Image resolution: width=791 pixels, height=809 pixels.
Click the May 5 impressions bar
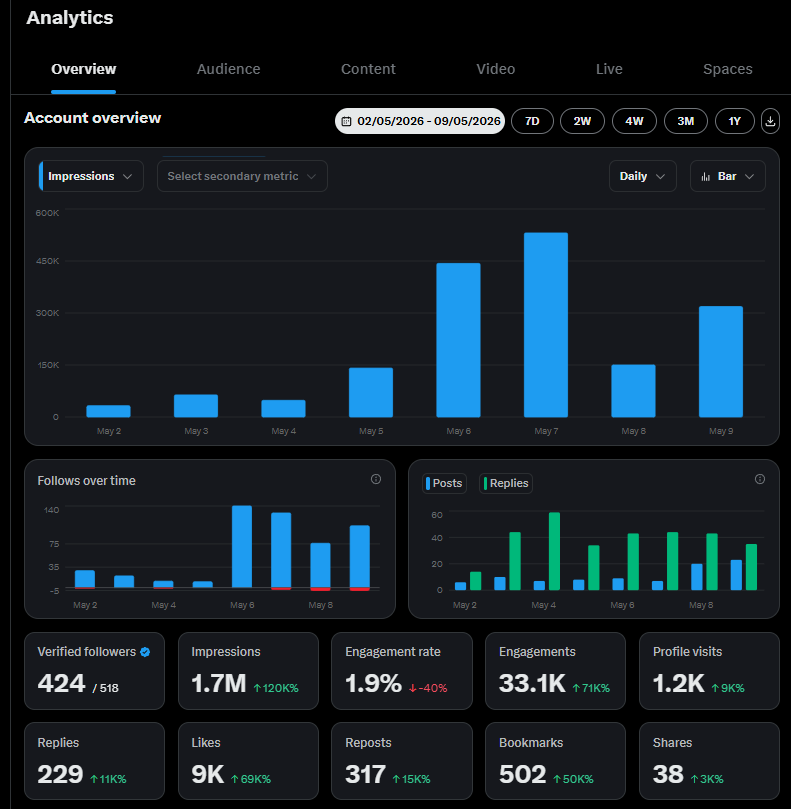370,392
